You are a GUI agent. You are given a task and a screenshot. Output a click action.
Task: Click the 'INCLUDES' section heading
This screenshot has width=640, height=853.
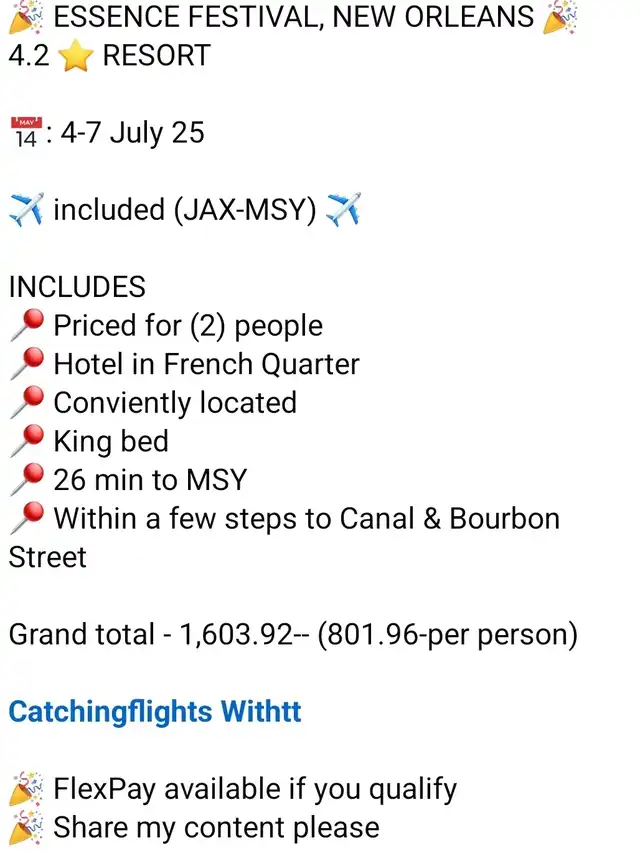tap(77, 287)
